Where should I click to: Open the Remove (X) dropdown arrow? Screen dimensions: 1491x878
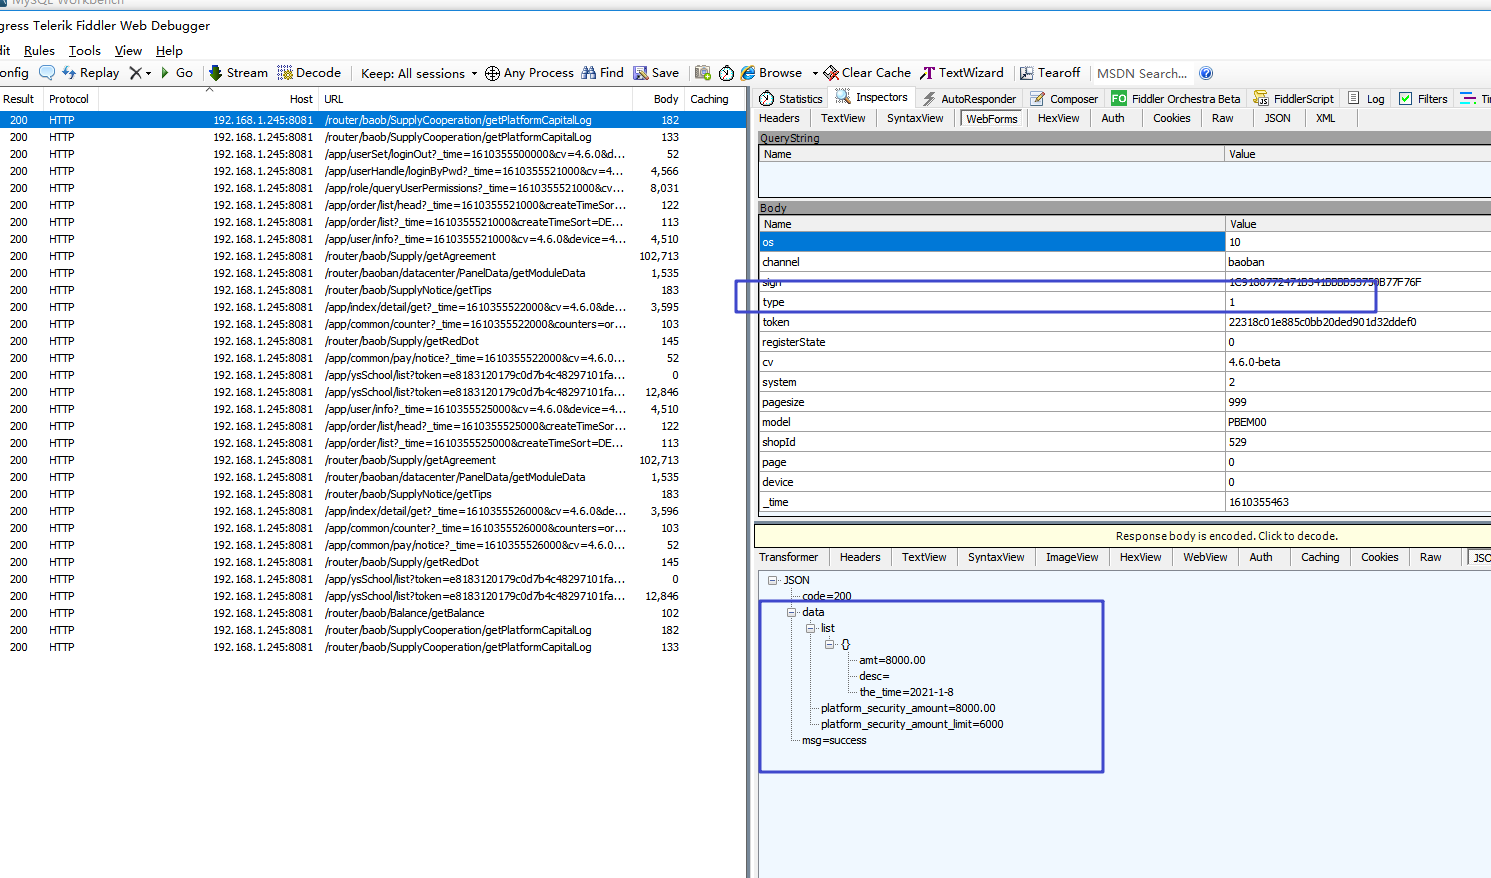point(149,73)
